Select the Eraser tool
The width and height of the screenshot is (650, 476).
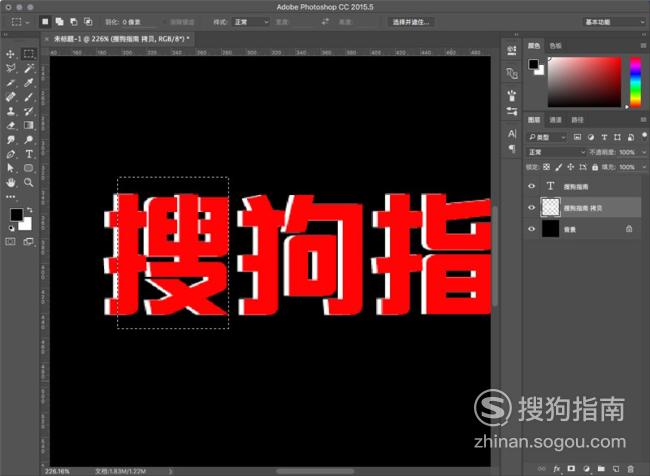pyautogui.click(x=11, y=125)
